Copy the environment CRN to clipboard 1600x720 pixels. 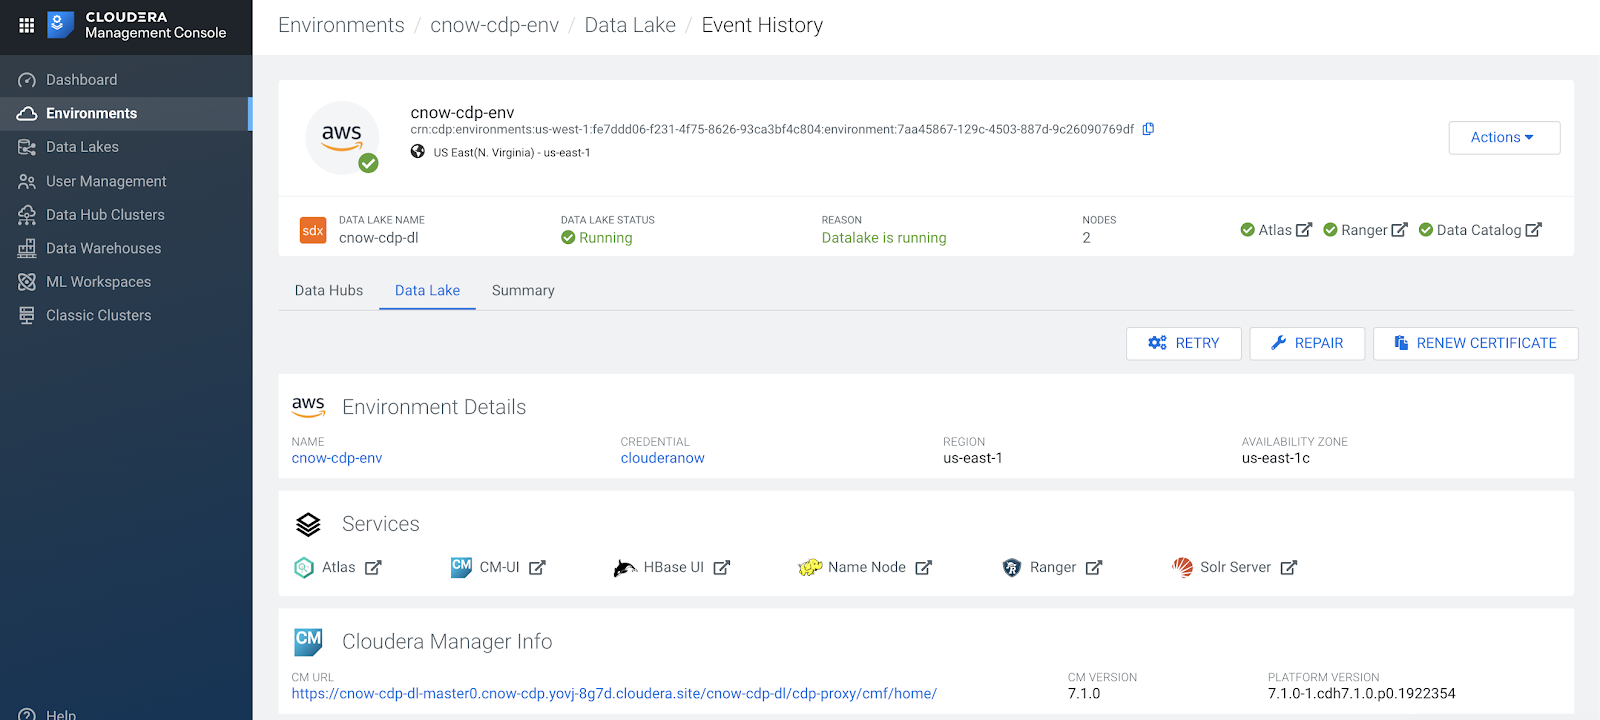click(x=1148, y=129)
